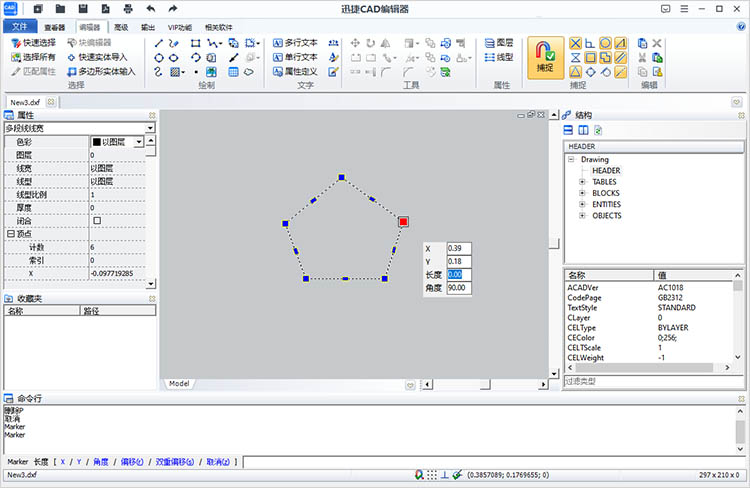Click the print icon in title bar

pos(127,8)
